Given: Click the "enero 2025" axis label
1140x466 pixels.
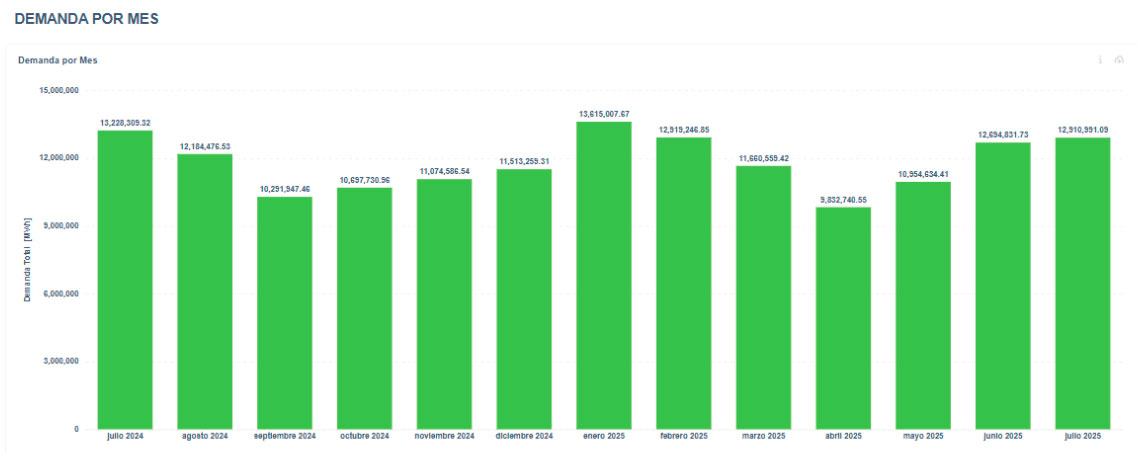Looking at the screenshot, I should pos(604,437).
